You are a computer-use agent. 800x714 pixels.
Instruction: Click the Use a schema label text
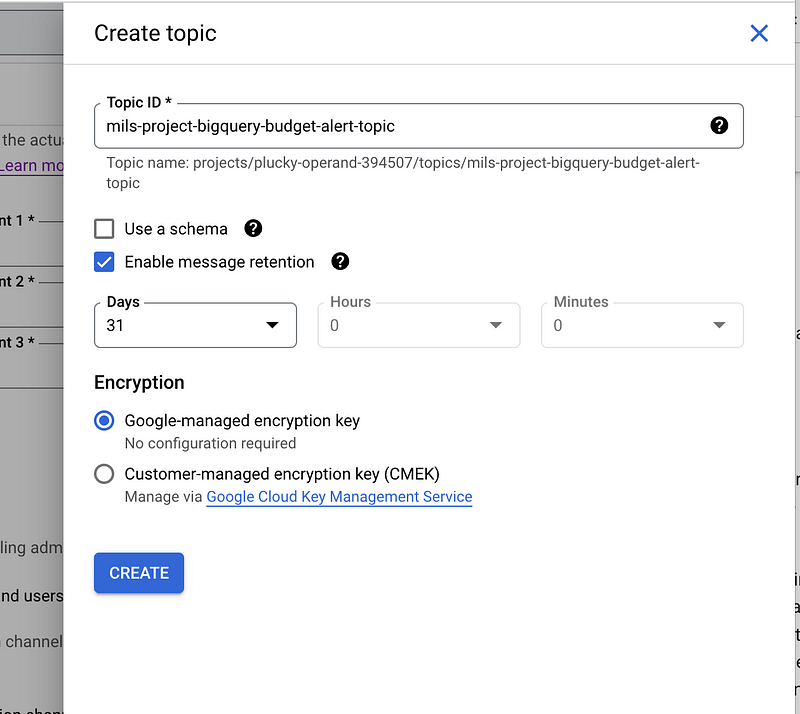[176, 229]
